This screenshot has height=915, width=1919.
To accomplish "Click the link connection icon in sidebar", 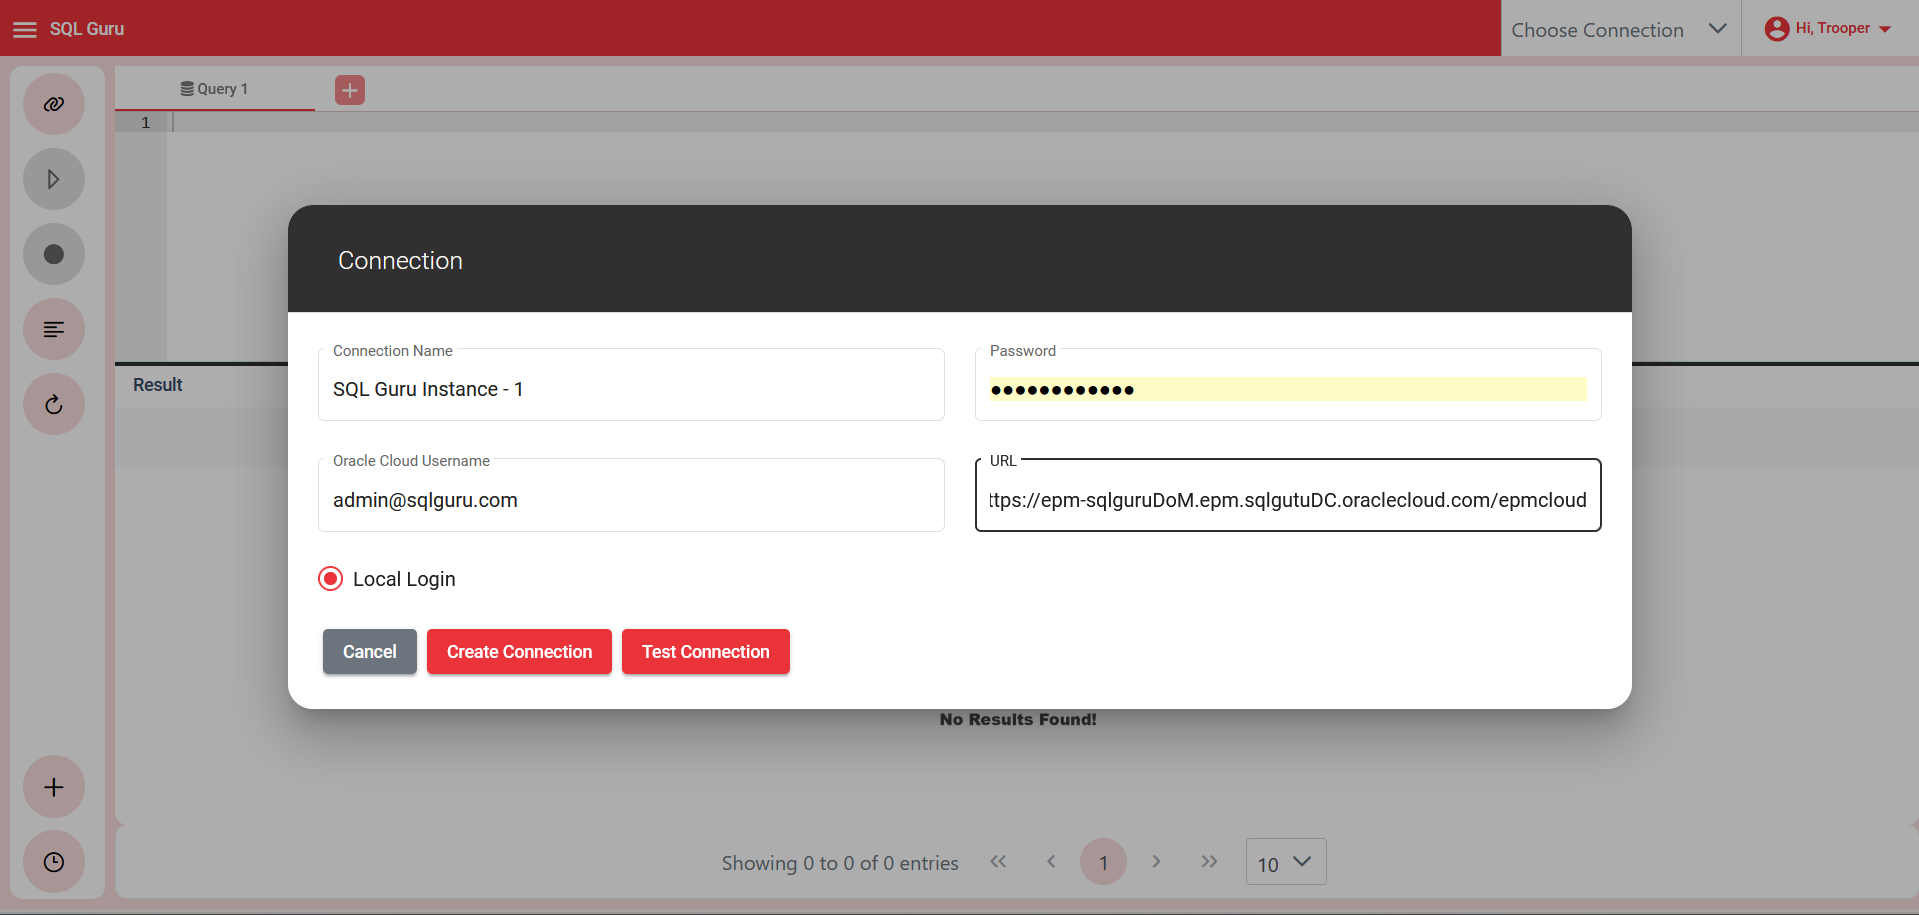I will (54, 104).
